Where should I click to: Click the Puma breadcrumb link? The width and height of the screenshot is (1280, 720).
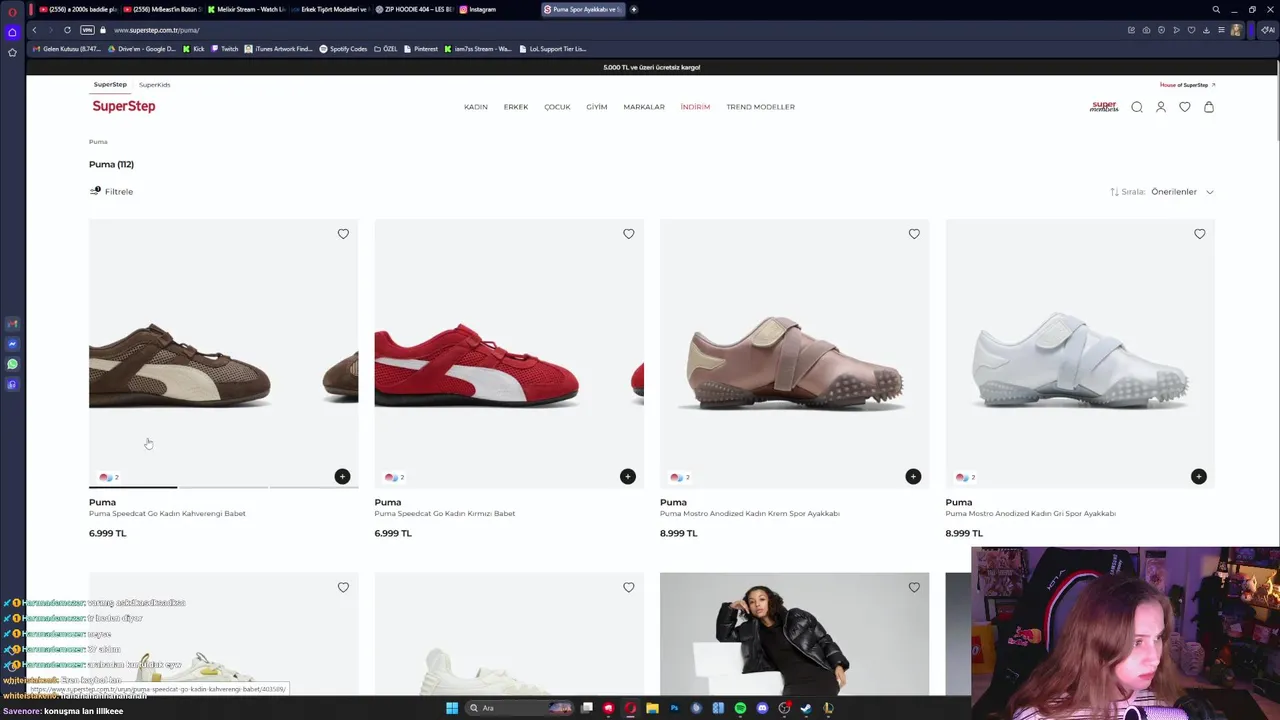pyautogui.click(x=98, y=142)
